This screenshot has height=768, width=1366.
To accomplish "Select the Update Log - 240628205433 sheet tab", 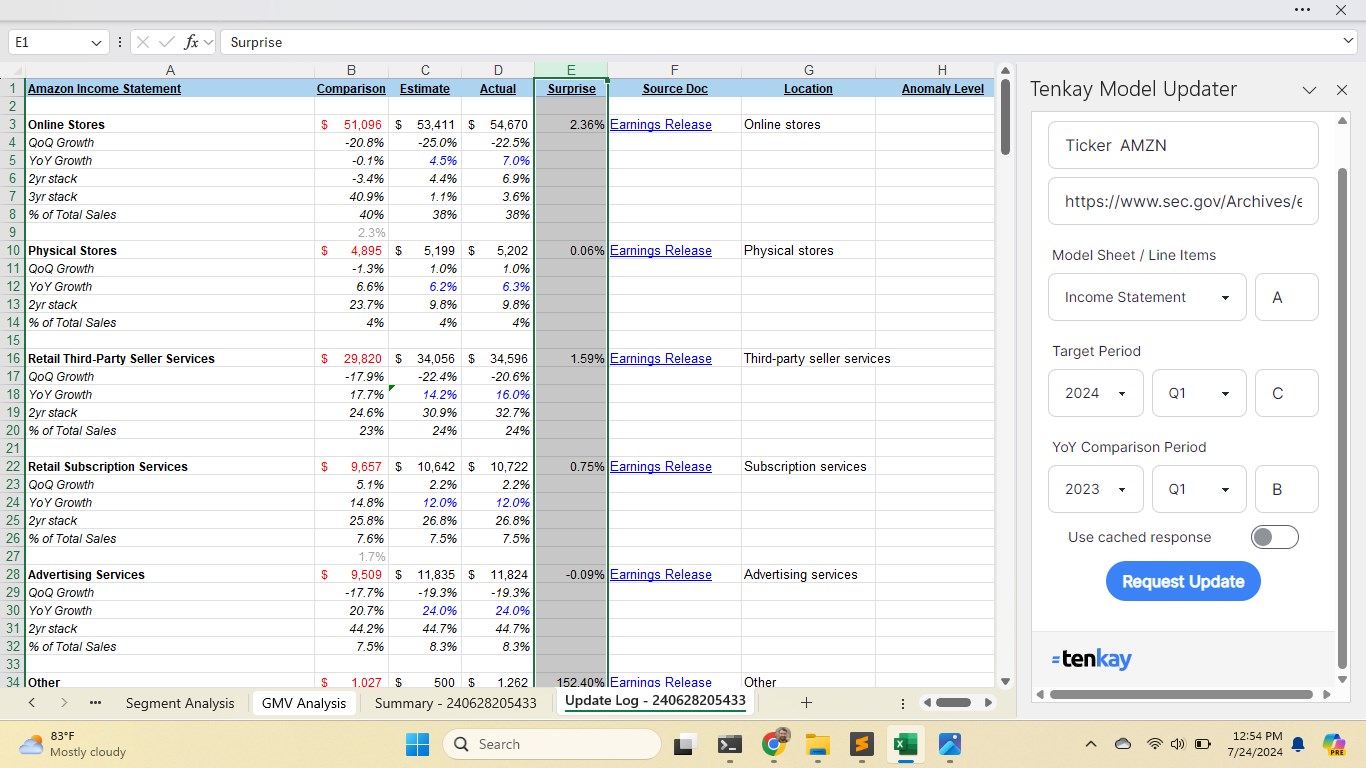I will click(655, 701).
